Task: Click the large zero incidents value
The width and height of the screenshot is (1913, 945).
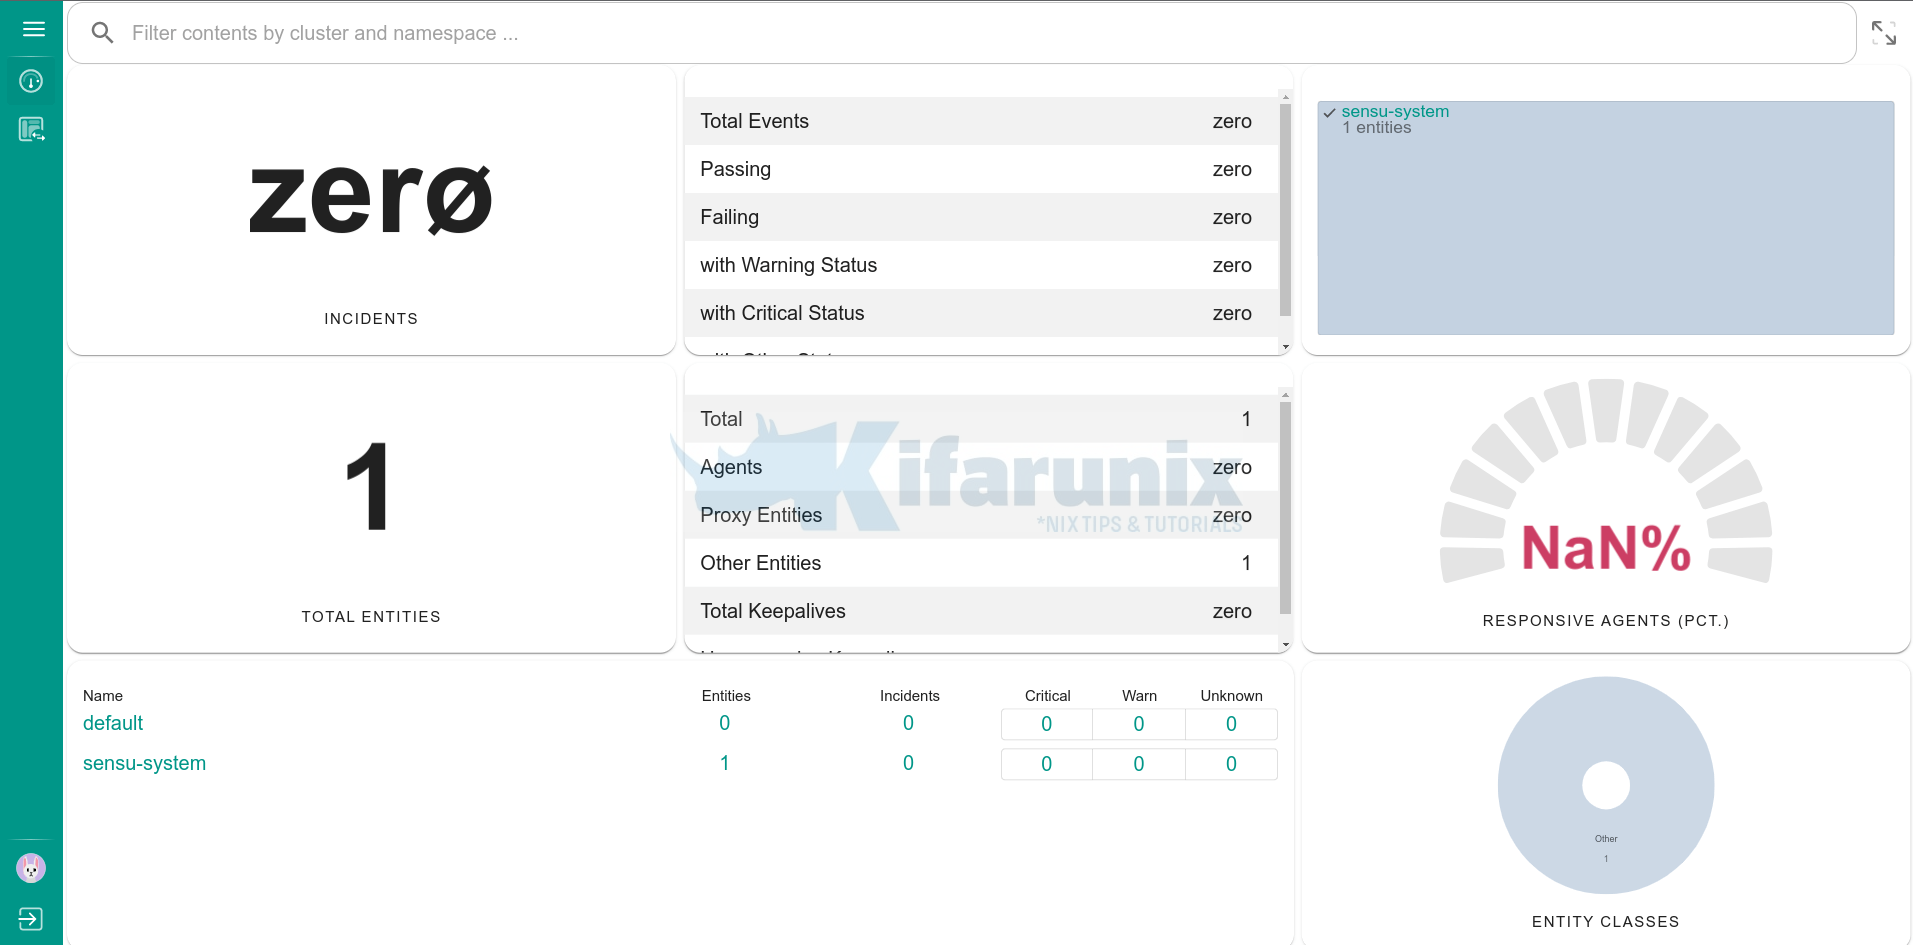Action: tap(371, 199)
